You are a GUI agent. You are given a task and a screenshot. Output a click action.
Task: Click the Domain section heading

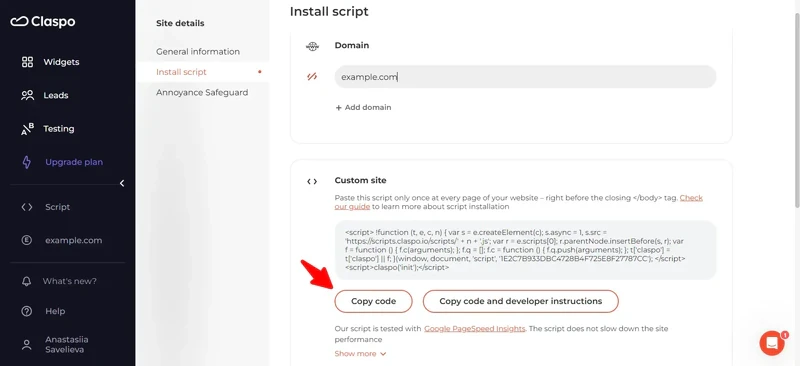[352, 45]
